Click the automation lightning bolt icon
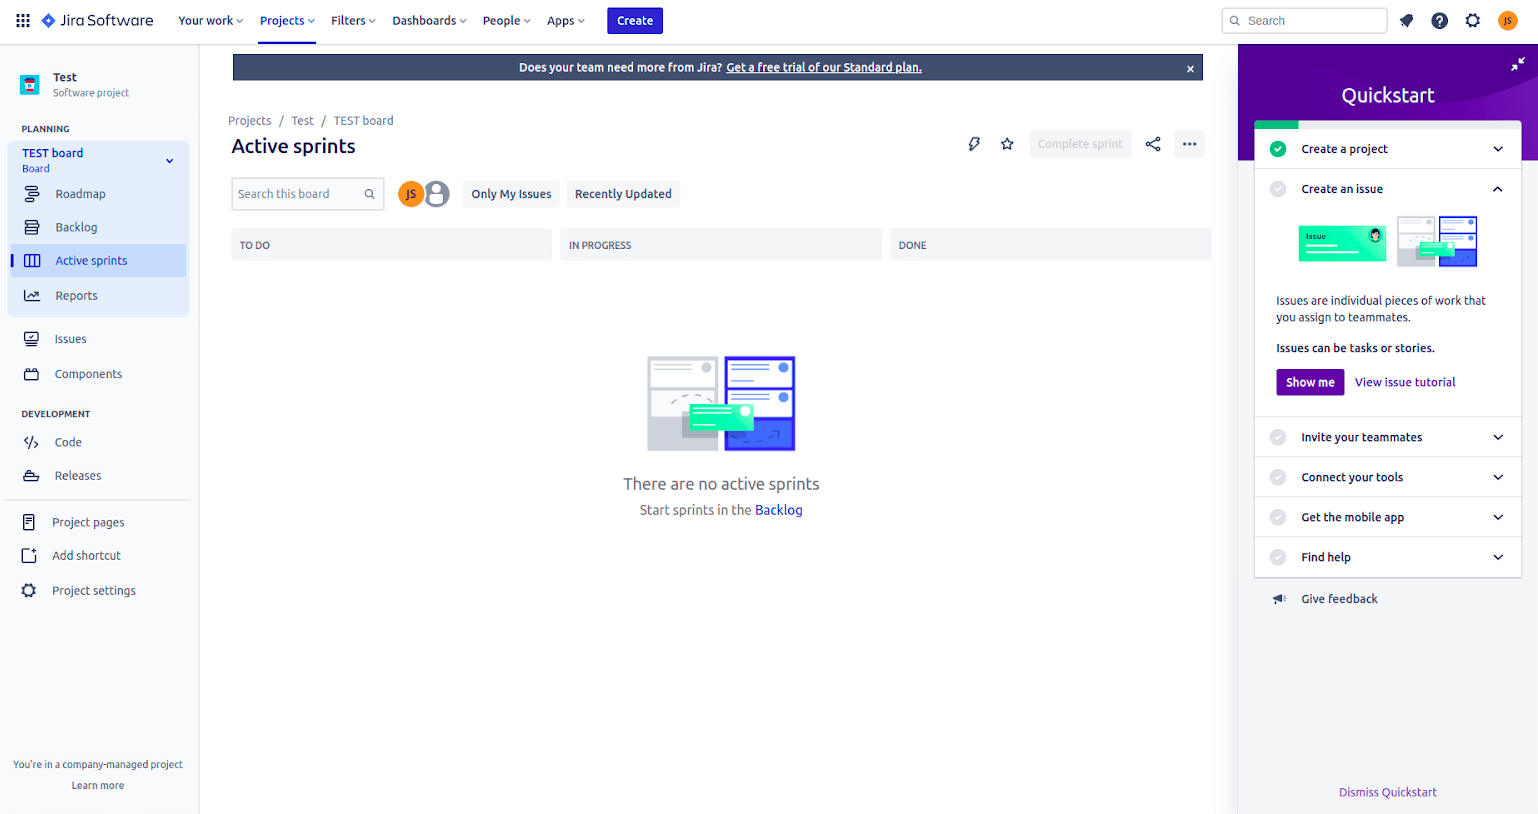The image size is (1538, 814). coord(974,144)
